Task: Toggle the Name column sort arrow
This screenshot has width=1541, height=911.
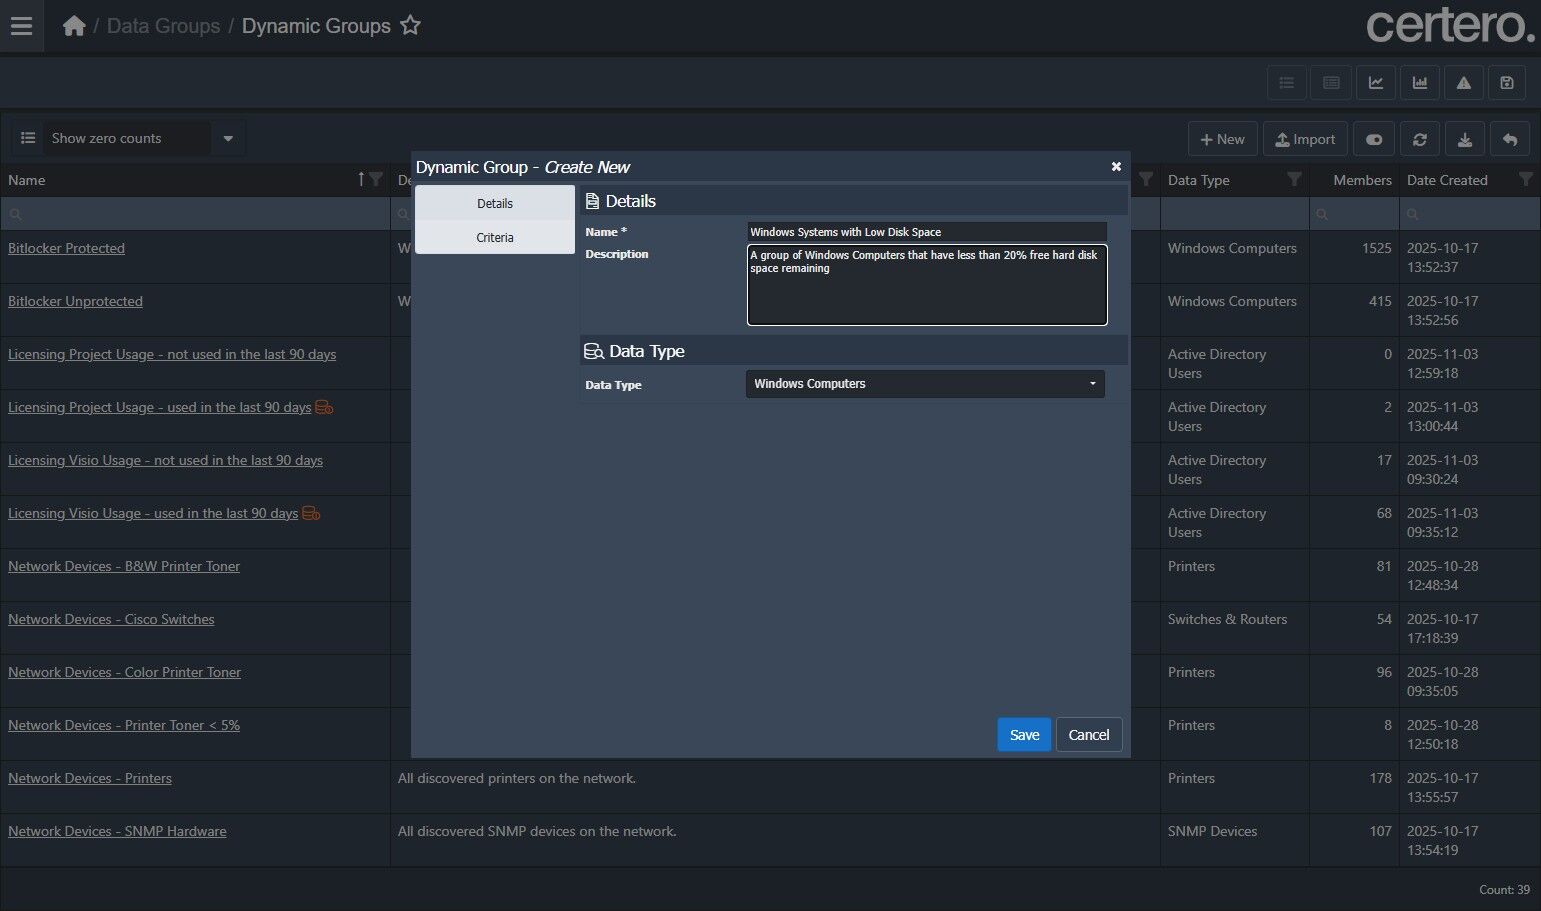Action: (361, 180)
